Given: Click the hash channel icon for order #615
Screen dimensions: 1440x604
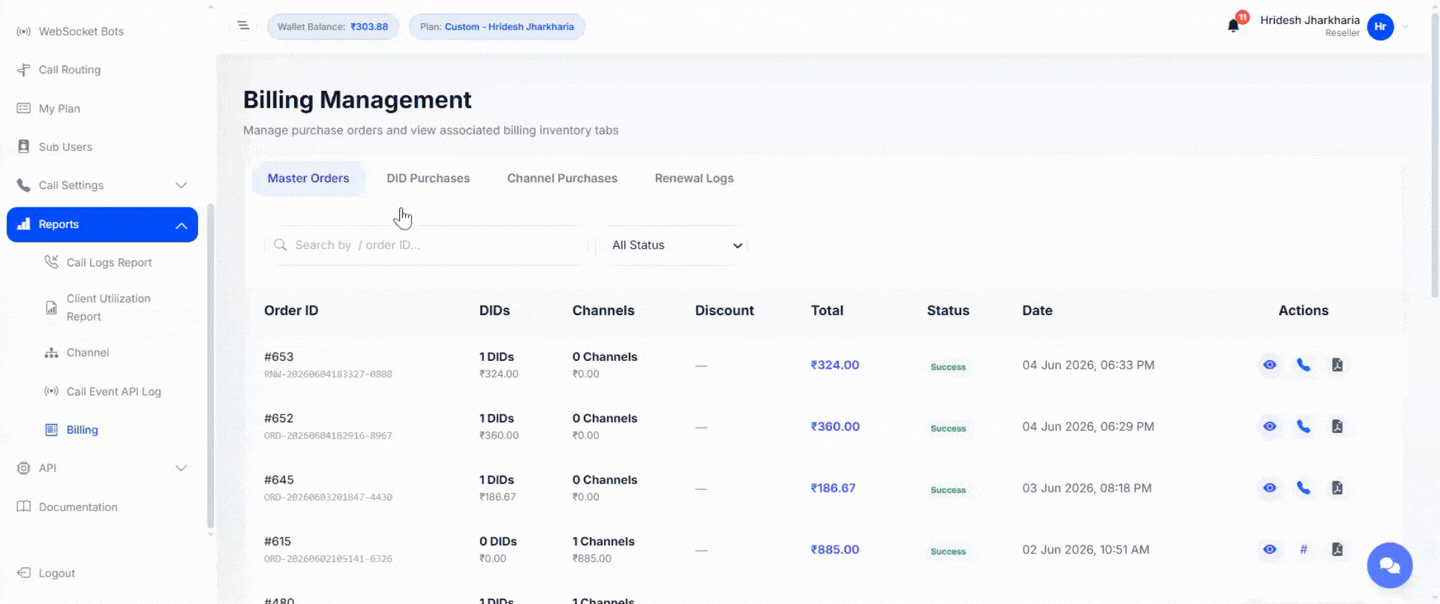Looking at the screenshot, I should pos(1303,549).
